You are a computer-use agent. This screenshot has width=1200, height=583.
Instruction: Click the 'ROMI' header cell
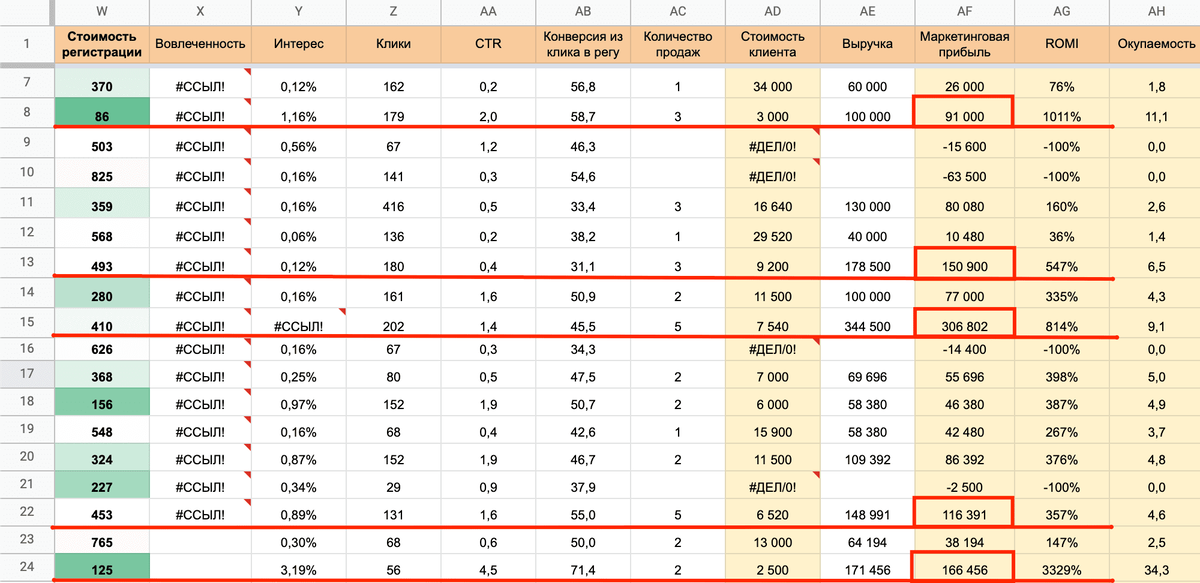[1064, 44]
